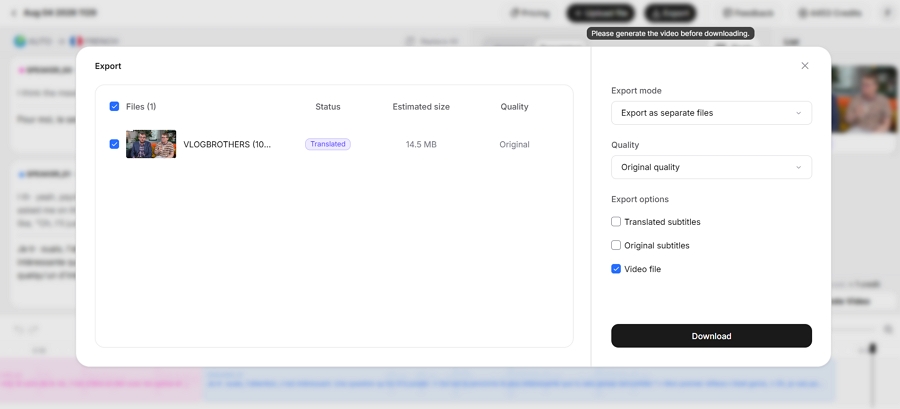900x409 pixels.
Task: Click the Original quality cell in file row
Action: 514,145
